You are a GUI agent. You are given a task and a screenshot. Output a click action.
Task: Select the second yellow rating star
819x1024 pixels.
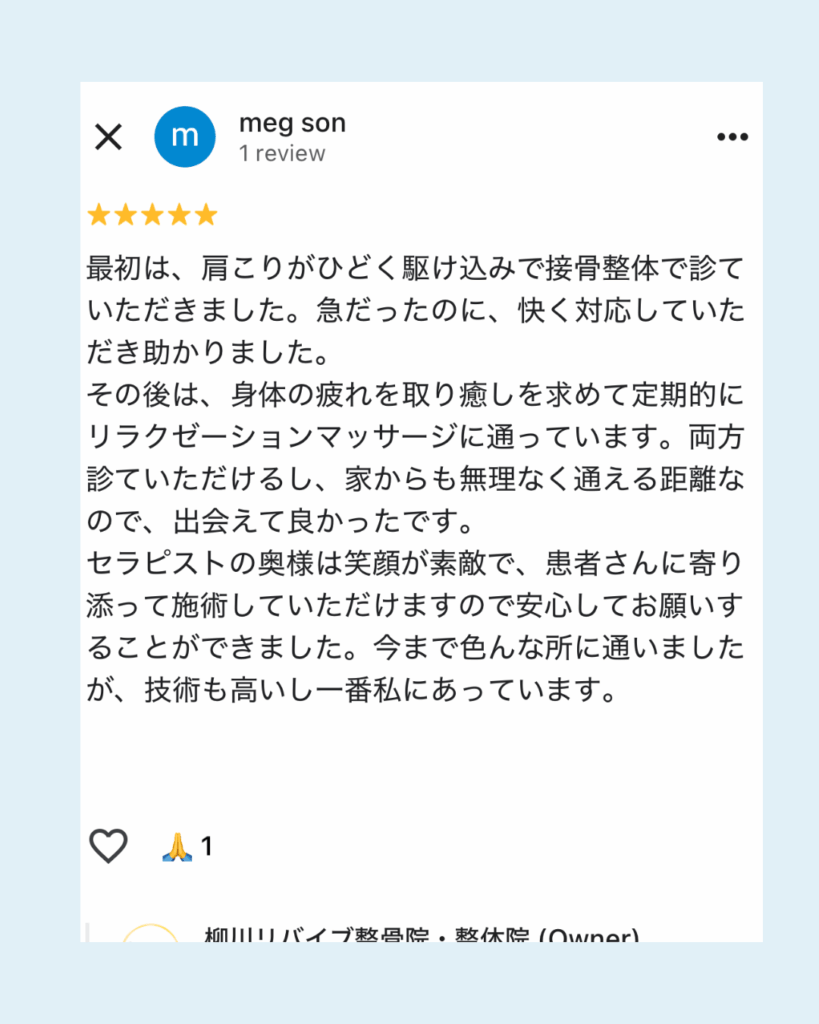click(x=126, y=214)
